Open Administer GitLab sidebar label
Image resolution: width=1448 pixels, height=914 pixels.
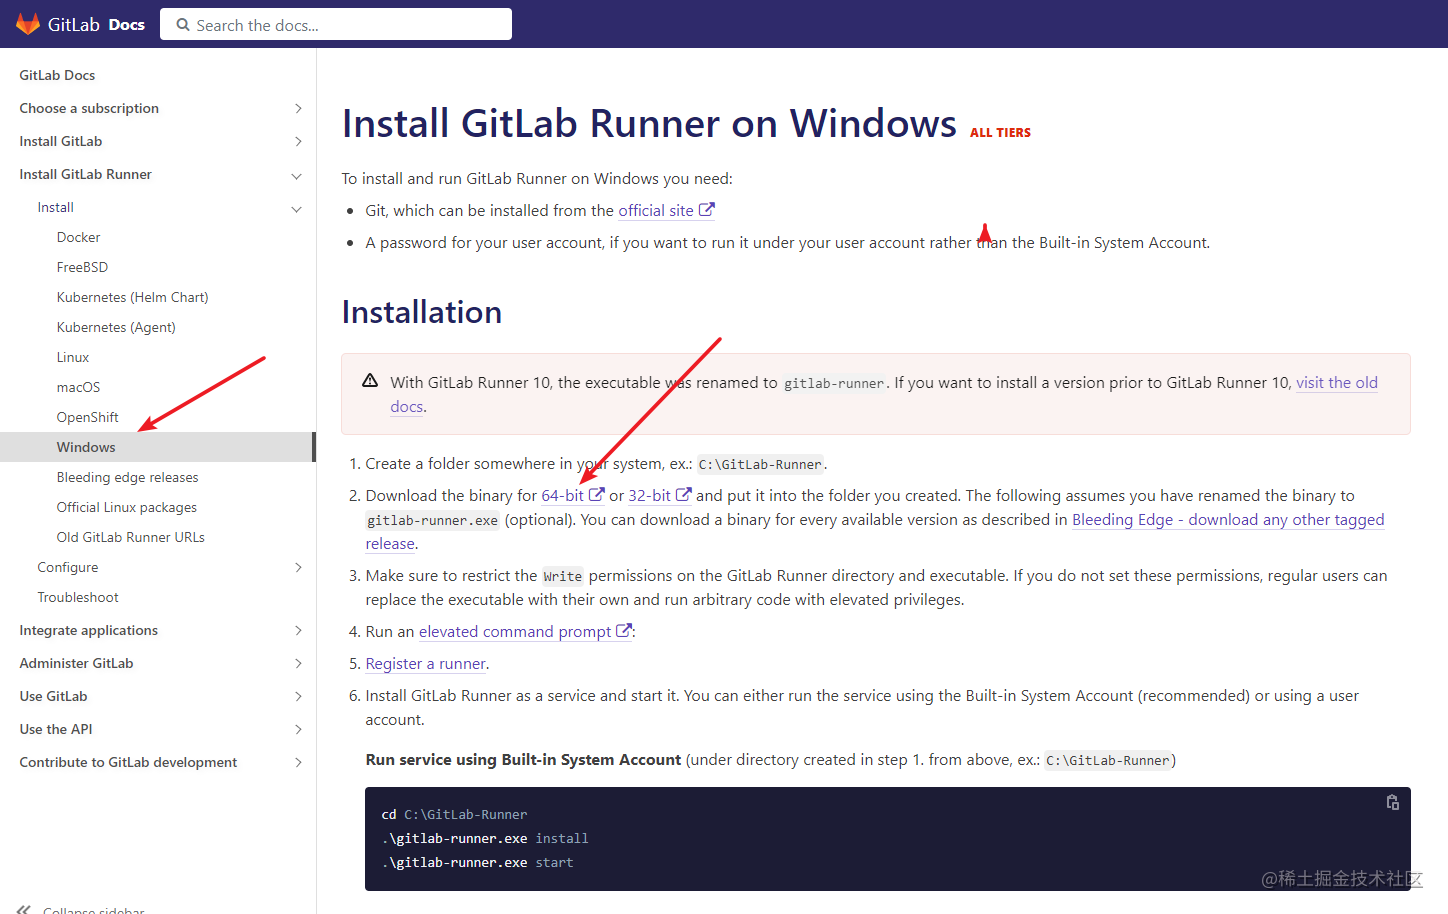76,663
